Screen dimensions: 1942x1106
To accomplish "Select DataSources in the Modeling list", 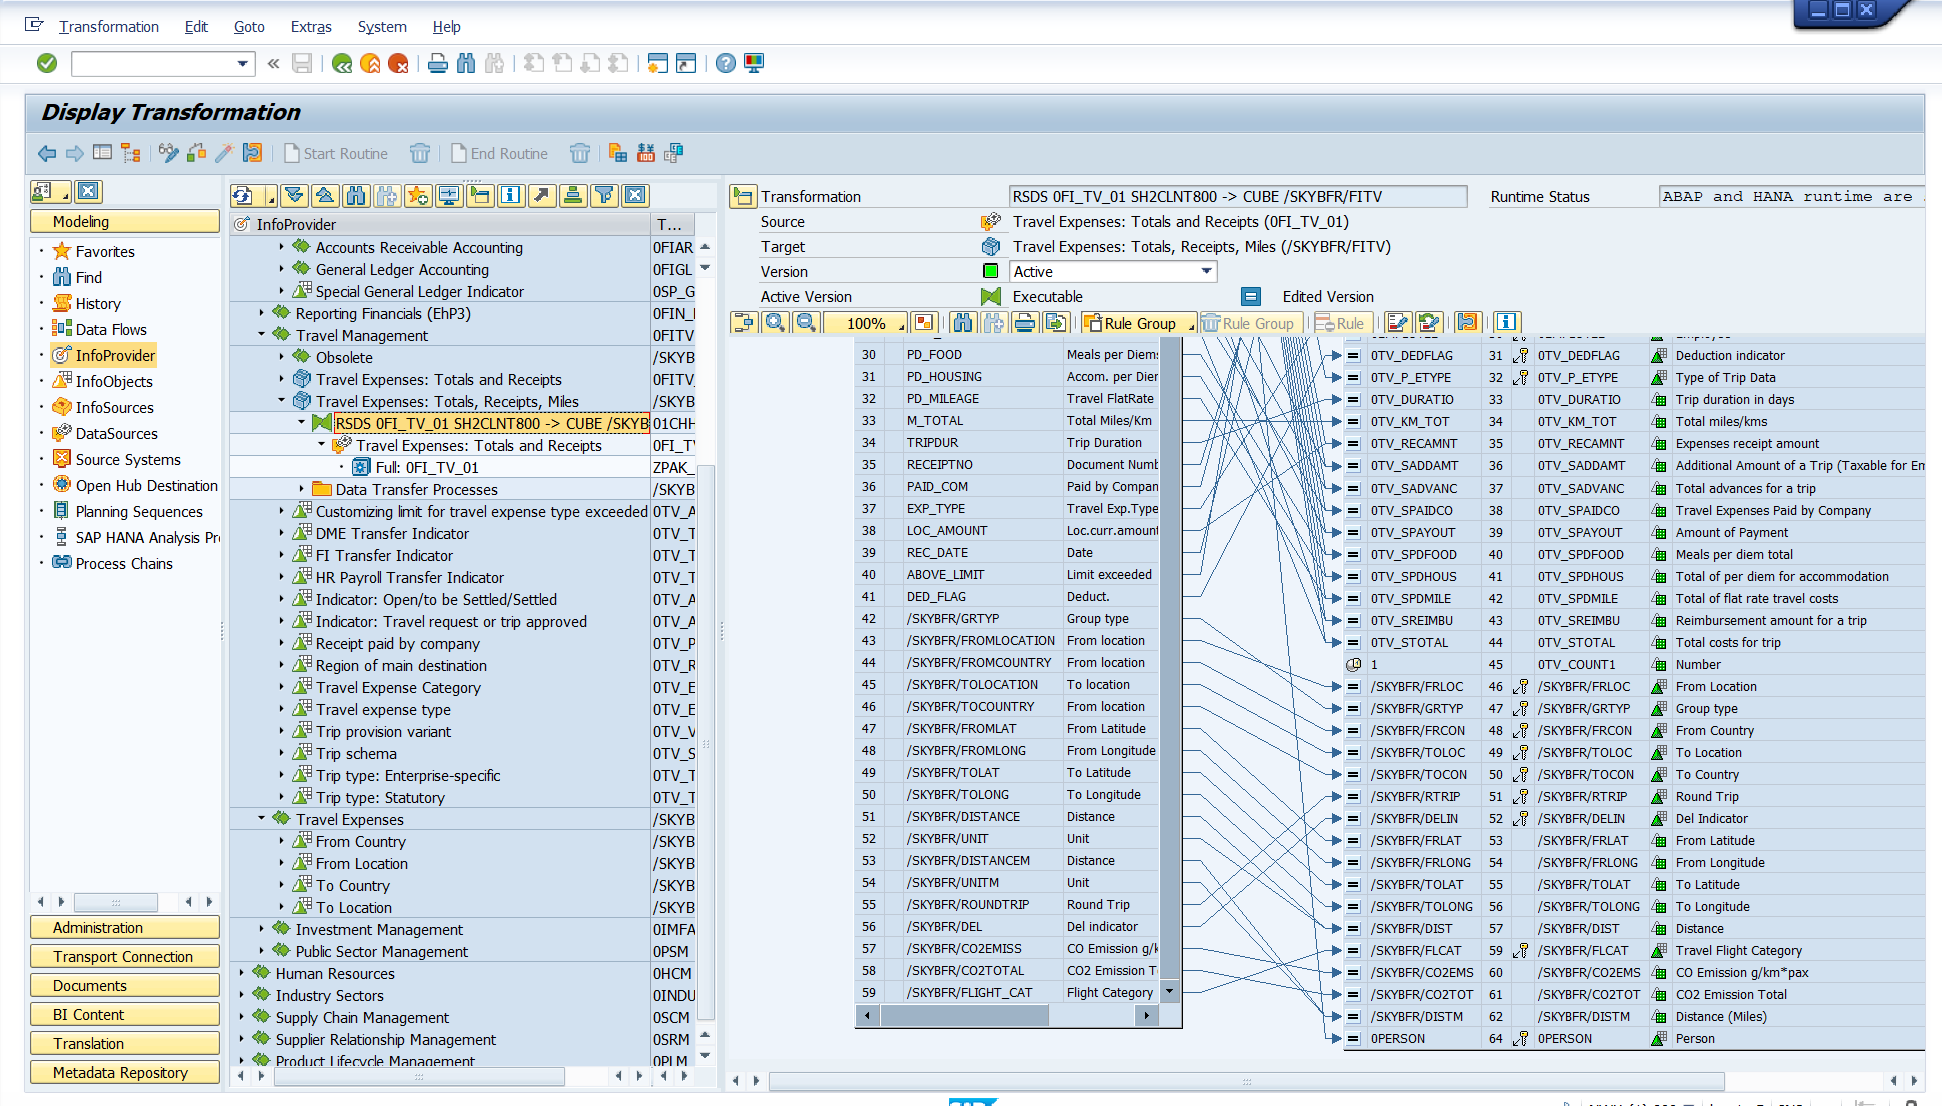I will (116, 434).
